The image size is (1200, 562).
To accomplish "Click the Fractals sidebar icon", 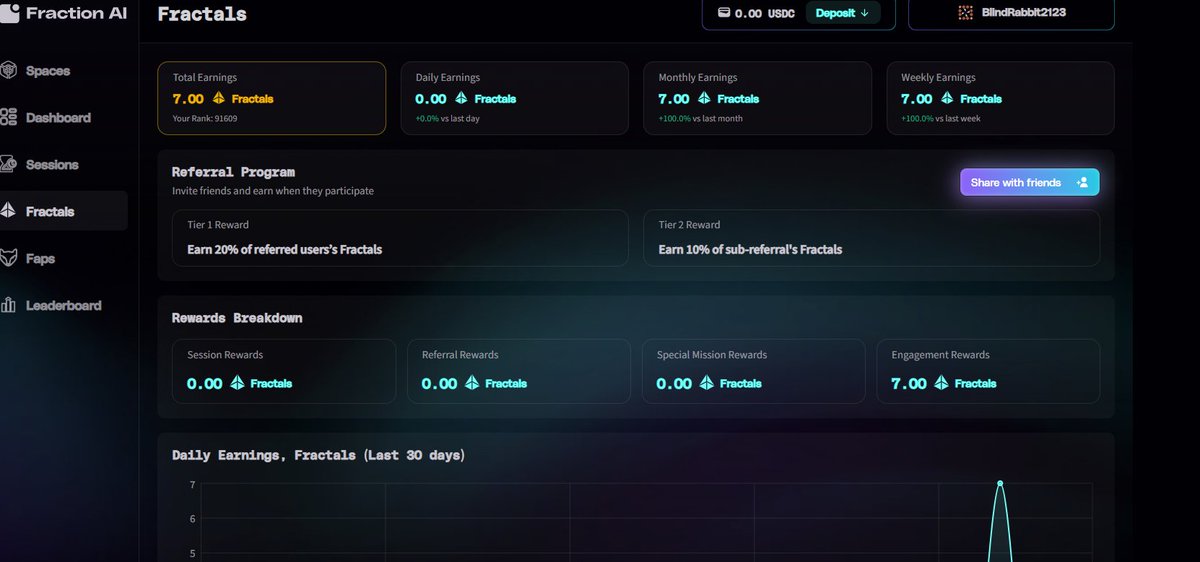I will point(9,211).
